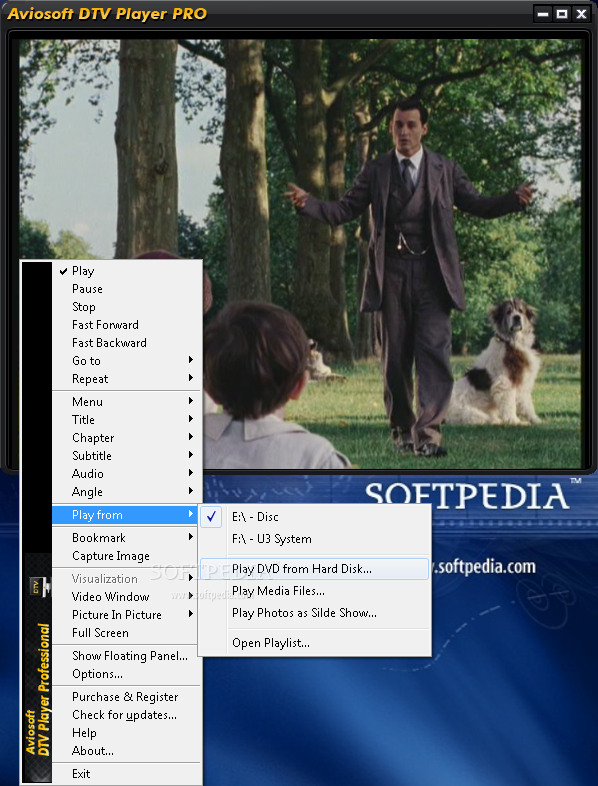Close the Aviosoft DTV Player window
Viewport: 598px width, 786px height.
coord(581,14)
